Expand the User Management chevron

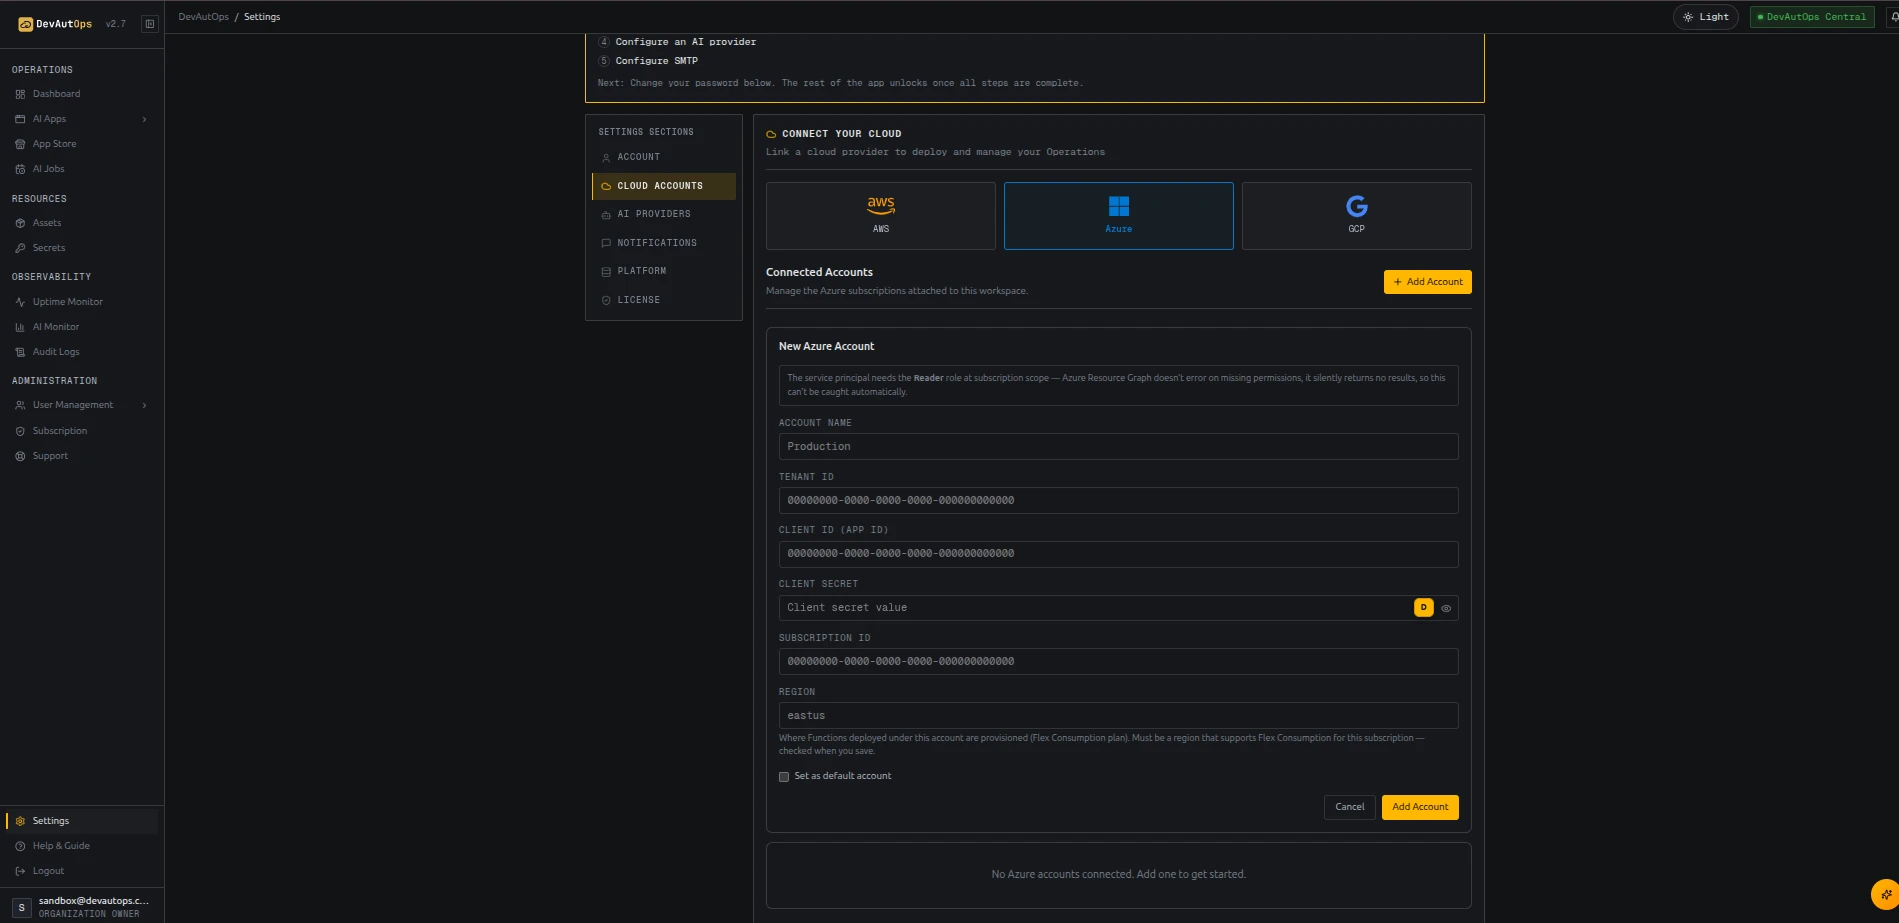coord(145,405)
